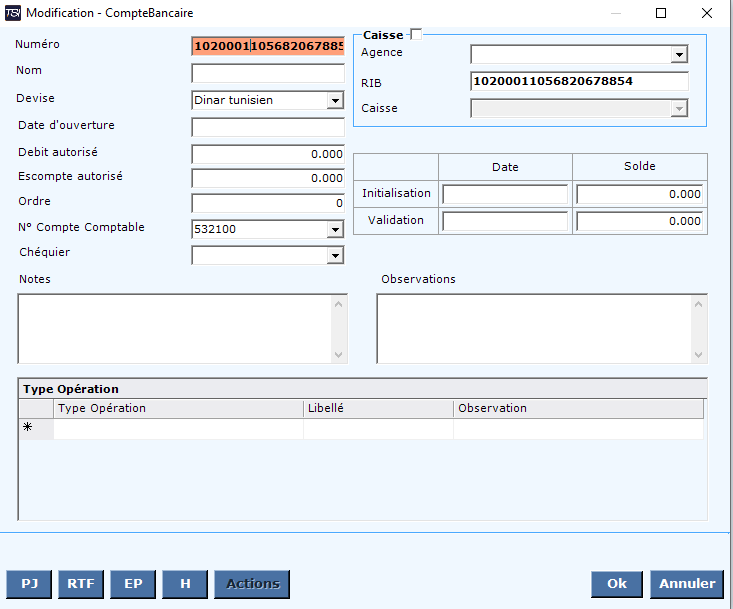The height and width of the screenshot is (609, 733).
Task: Expand the N° Compte Comptable dropdown
Action: [335, 229]
